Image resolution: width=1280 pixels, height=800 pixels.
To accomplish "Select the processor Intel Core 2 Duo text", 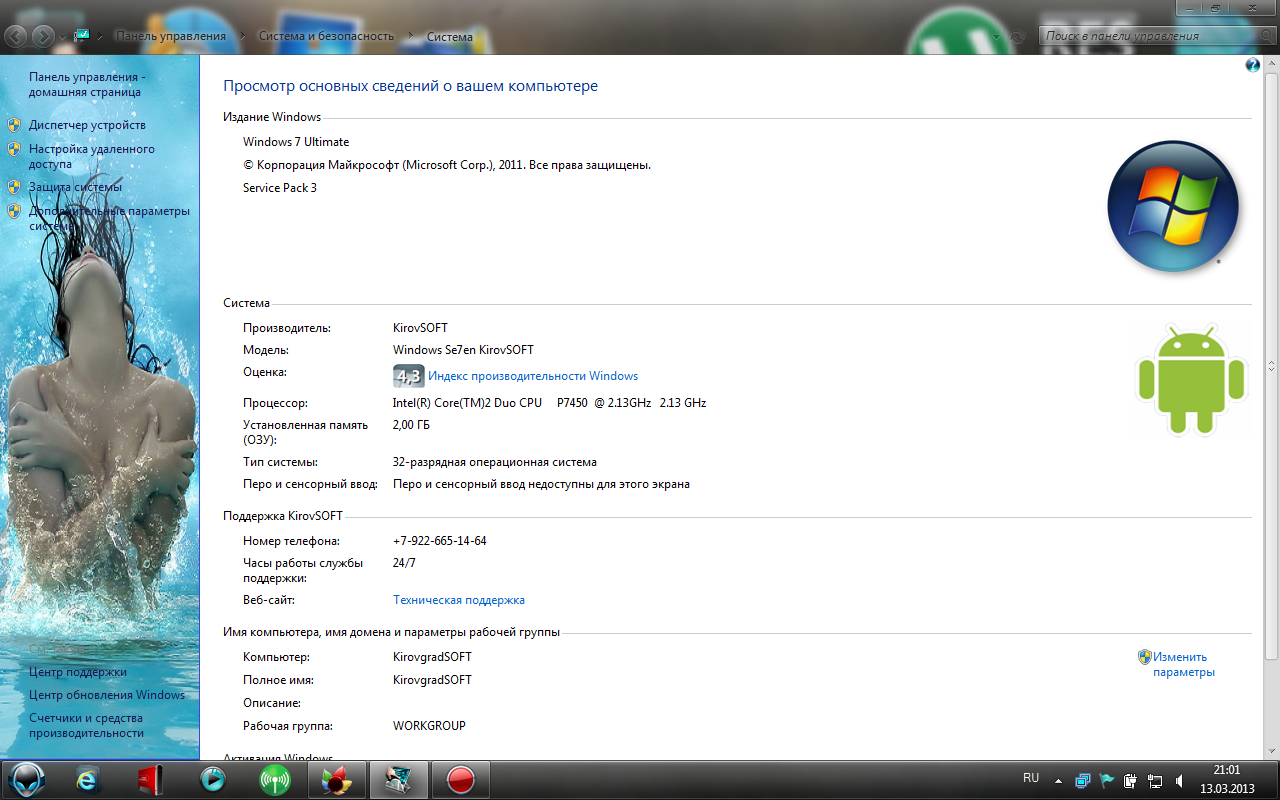I will pos(549,403).
